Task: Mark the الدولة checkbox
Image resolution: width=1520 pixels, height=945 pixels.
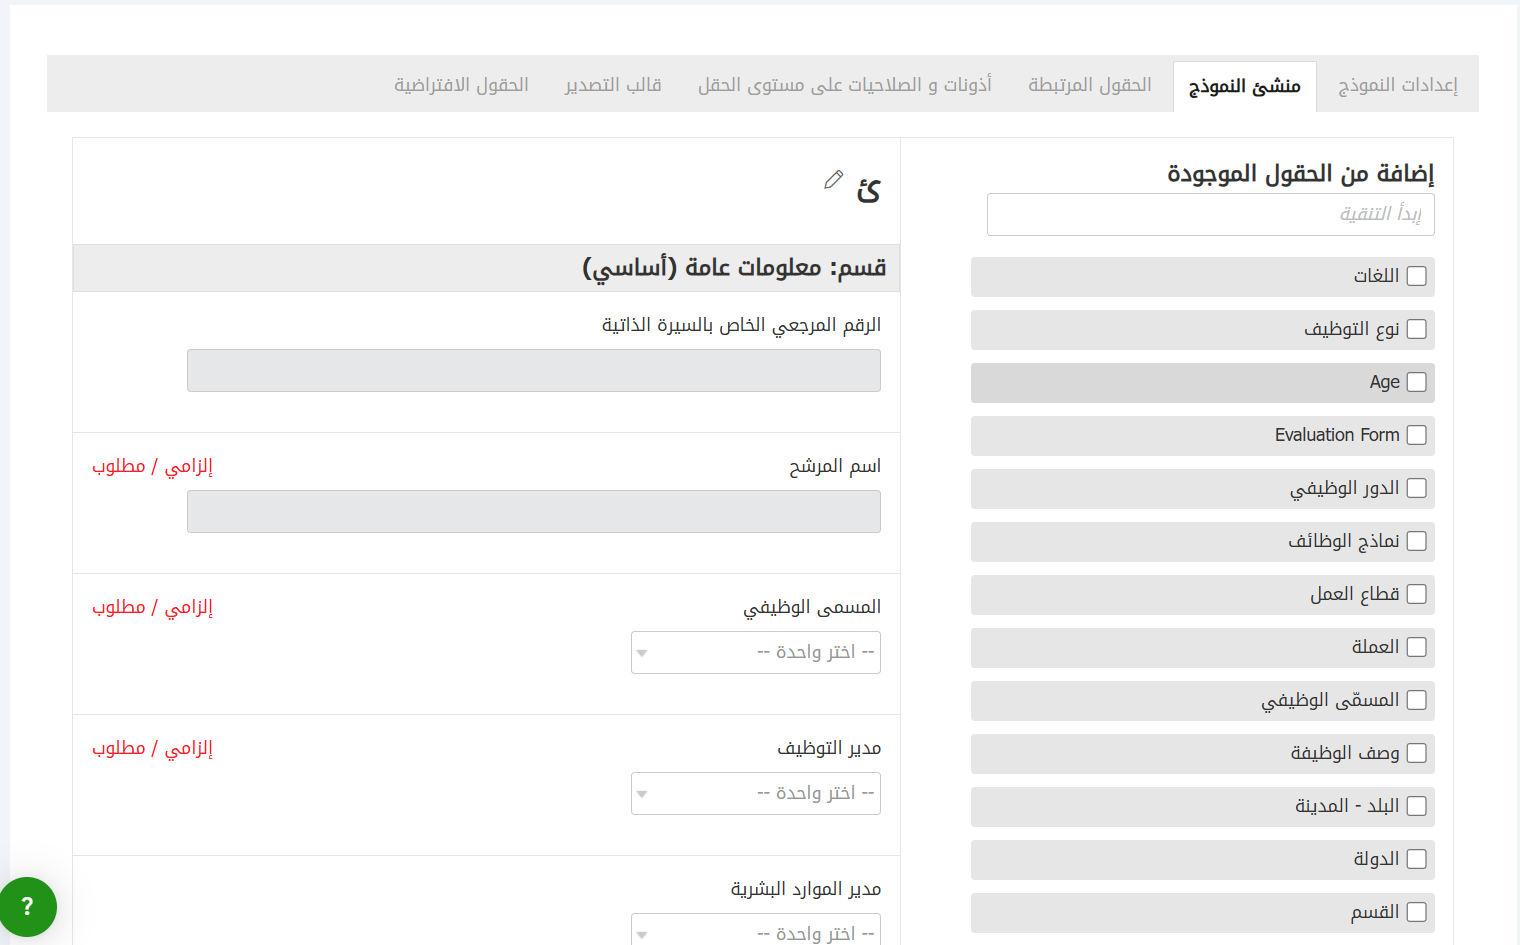Action: click(x=1416, y=859)
